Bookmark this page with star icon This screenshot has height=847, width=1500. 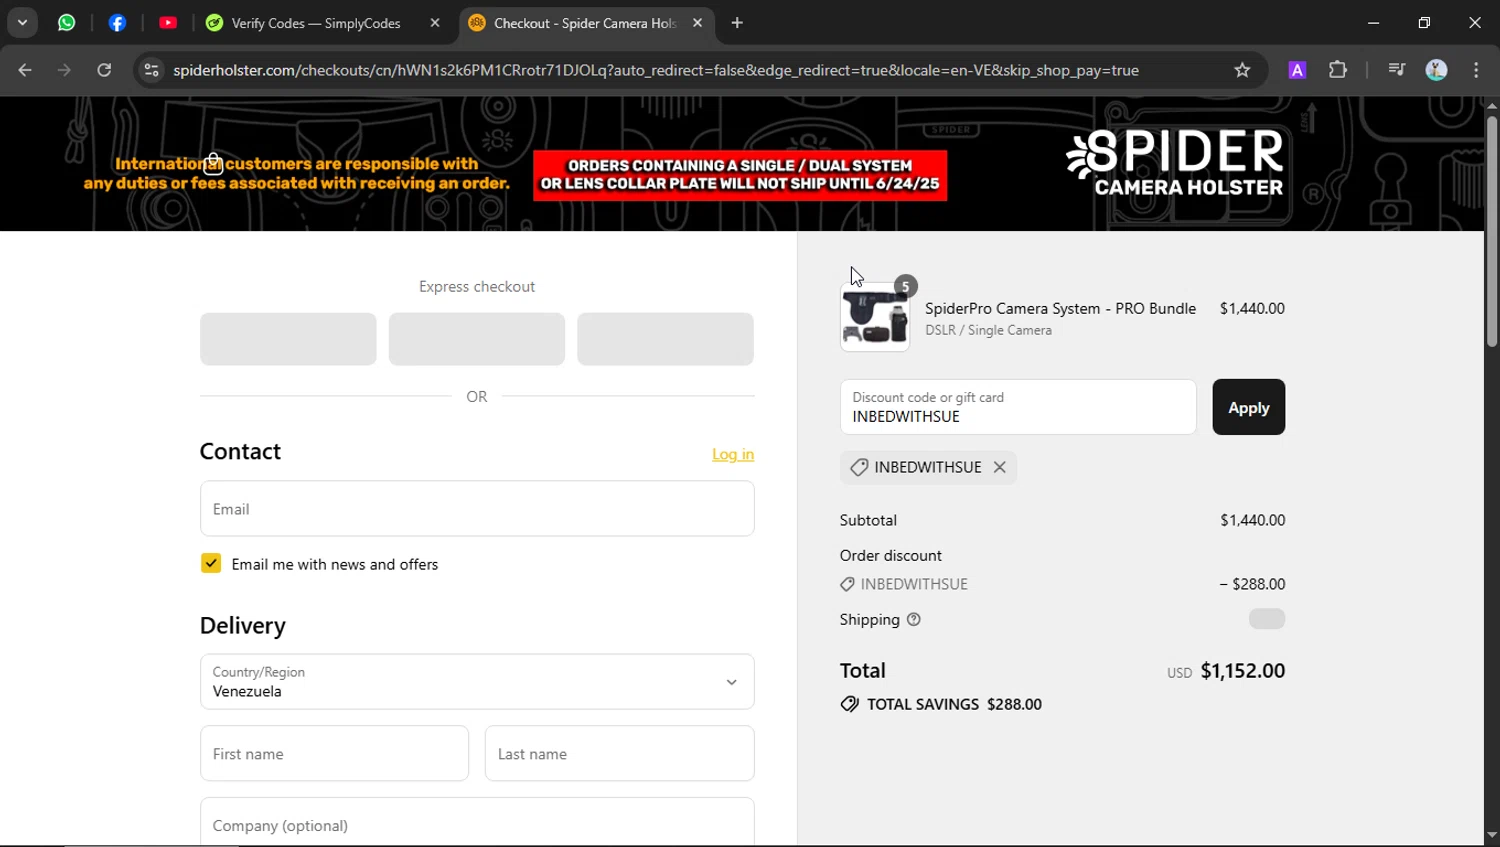1242,70
